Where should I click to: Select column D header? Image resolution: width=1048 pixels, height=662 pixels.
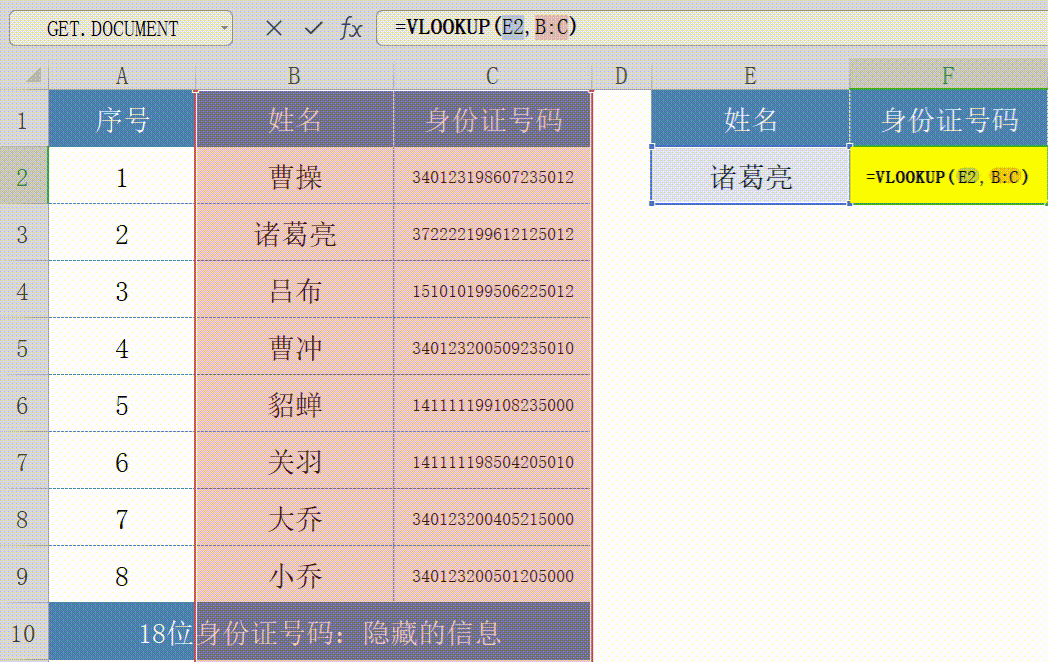[620, 75]
